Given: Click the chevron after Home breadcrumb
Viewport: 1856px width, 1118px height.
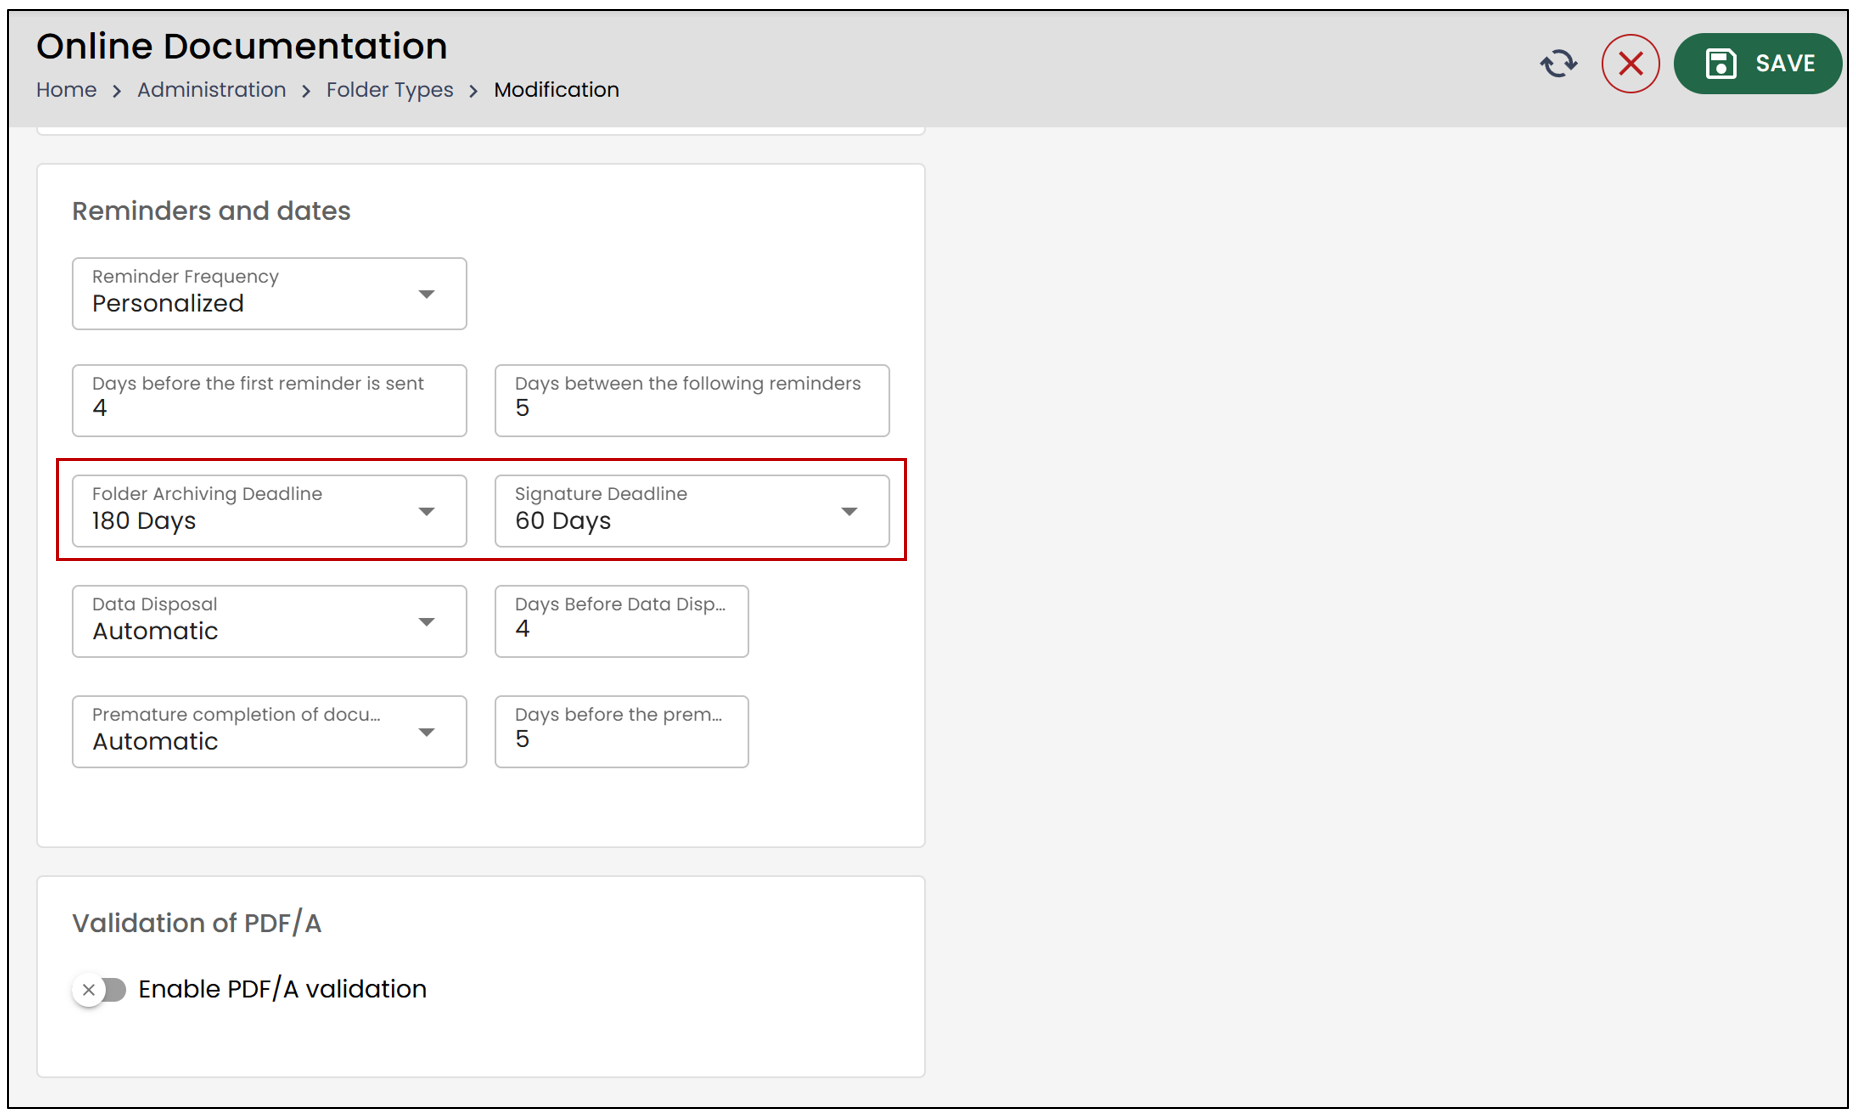Looking at the screenshot, I should [x=117, y=91].
